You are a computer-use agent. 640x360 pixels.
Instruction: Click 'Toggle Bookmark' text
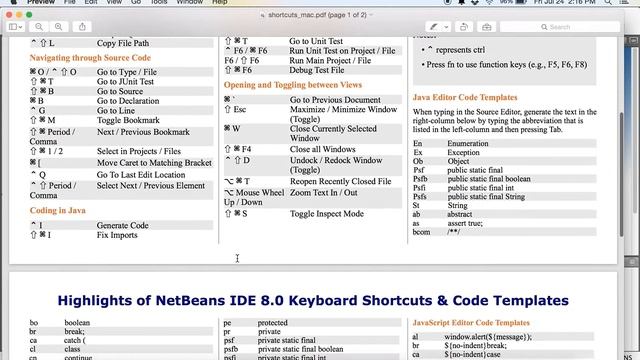(128, 120)
